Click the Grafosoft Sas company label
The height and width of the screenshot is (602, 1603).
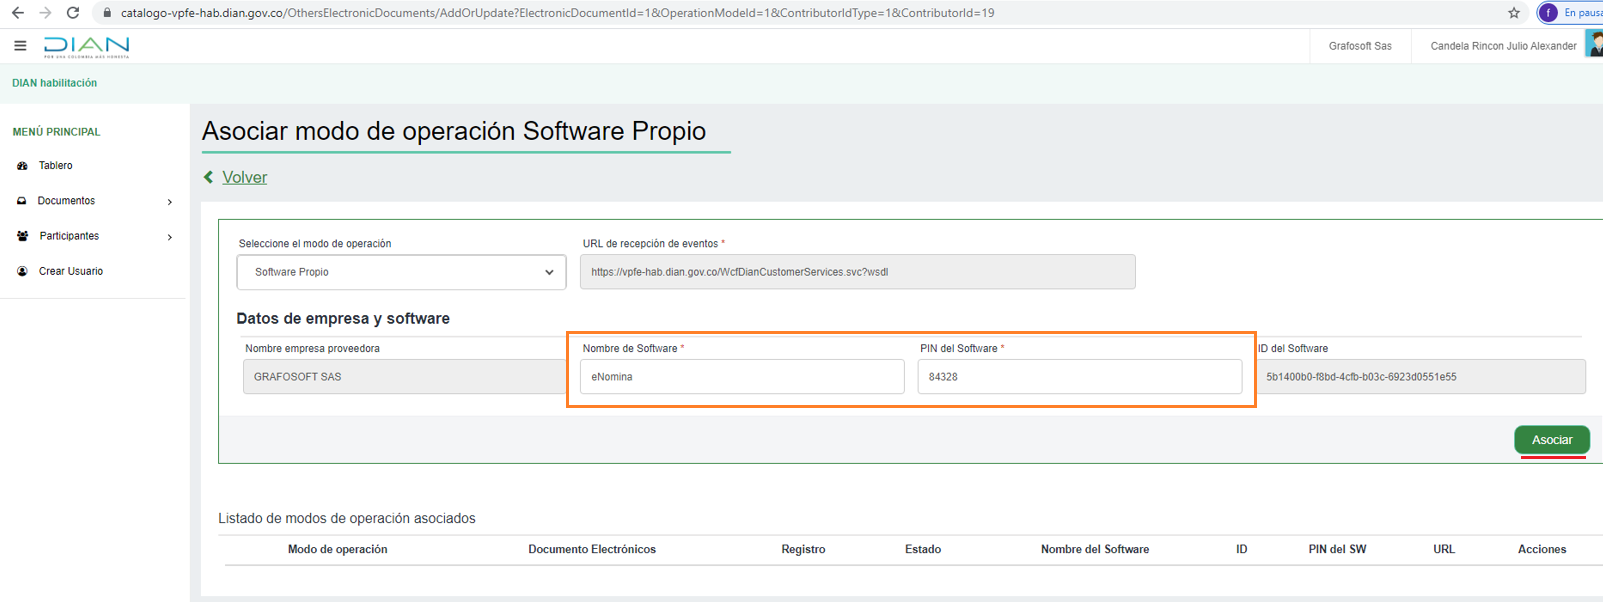pos(1359,46)
